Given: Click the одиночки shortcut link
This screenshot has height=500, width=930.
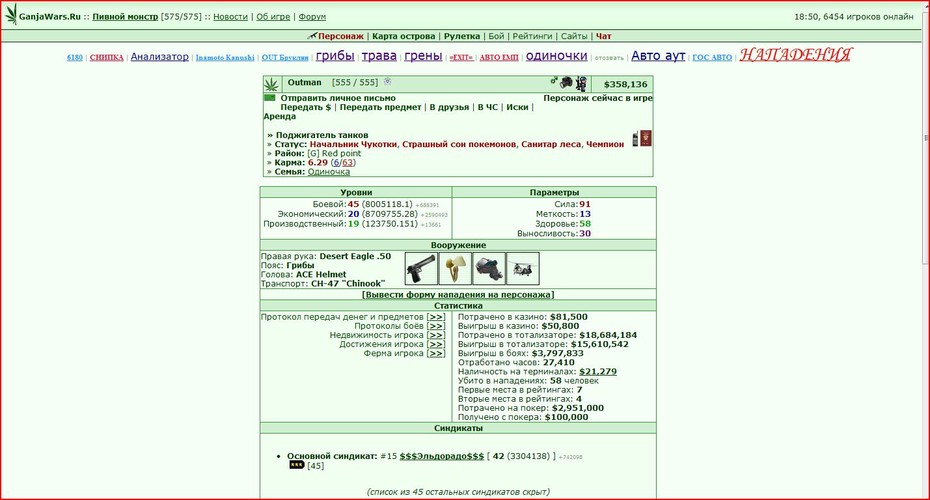Looking at the screenshot, I should pos(556,56).
